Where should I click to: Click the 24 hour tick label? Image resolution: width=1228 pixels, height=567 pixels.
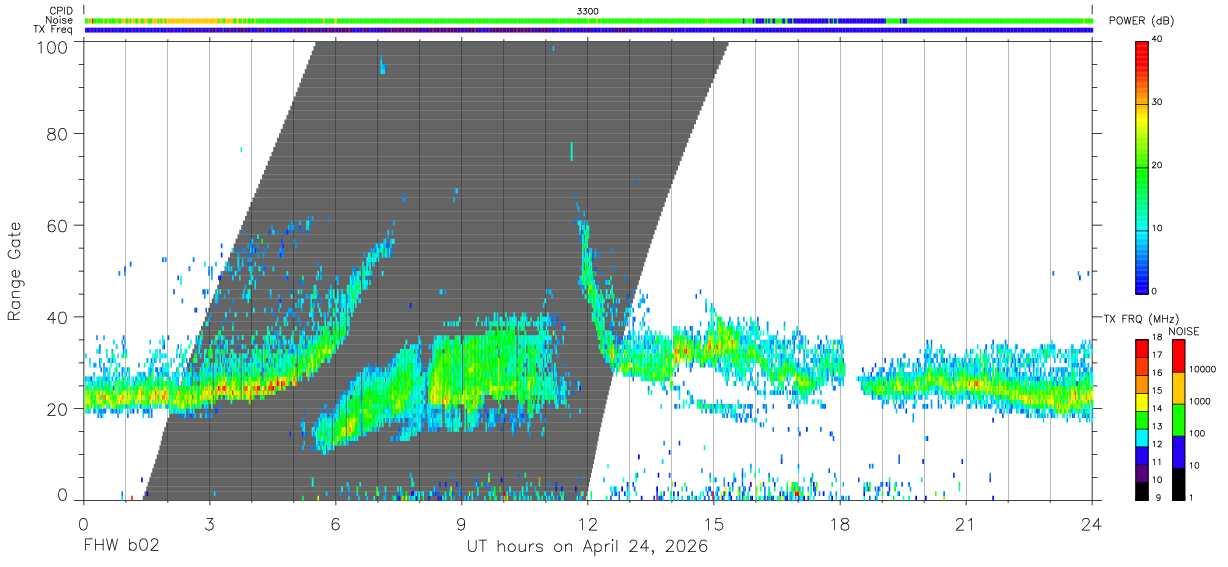click(x=1091, y=523)
